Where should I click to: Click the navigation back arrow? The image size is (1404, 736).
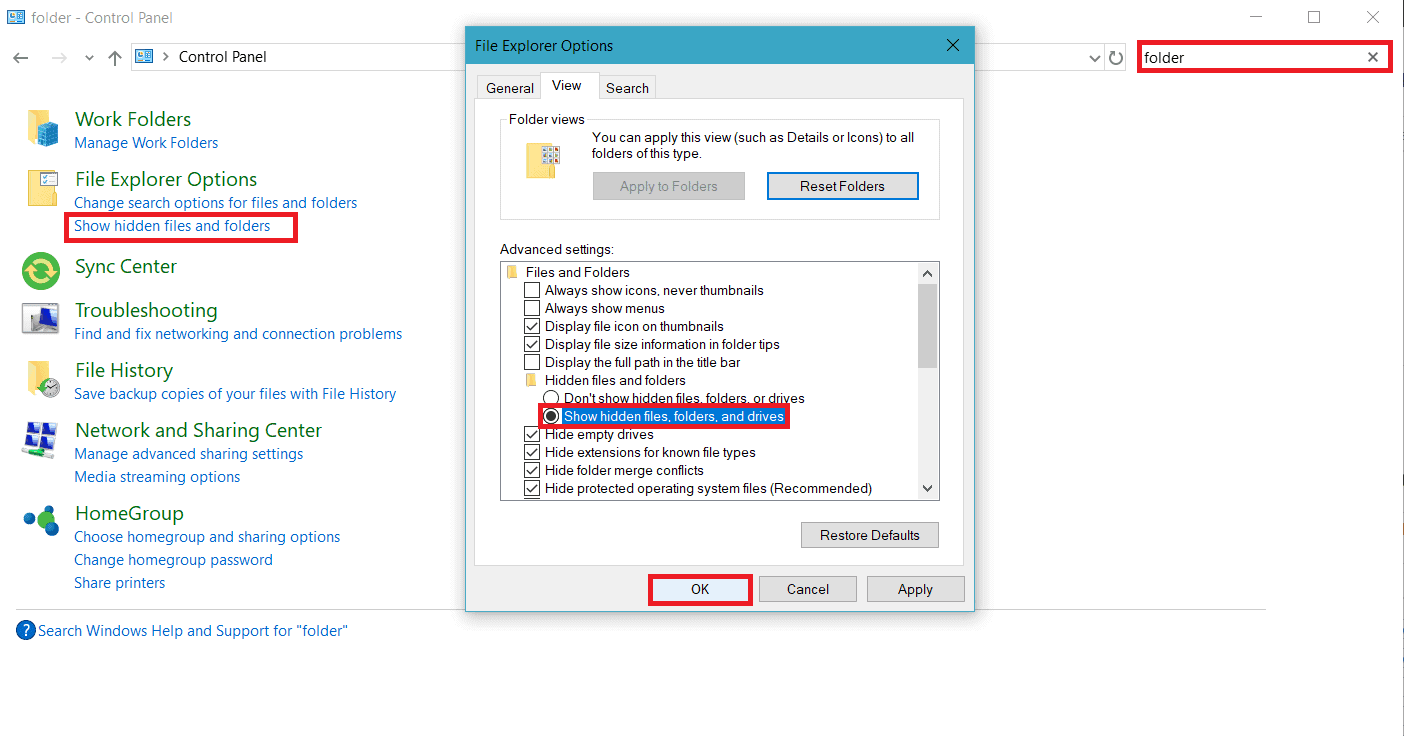coord(20,57)
